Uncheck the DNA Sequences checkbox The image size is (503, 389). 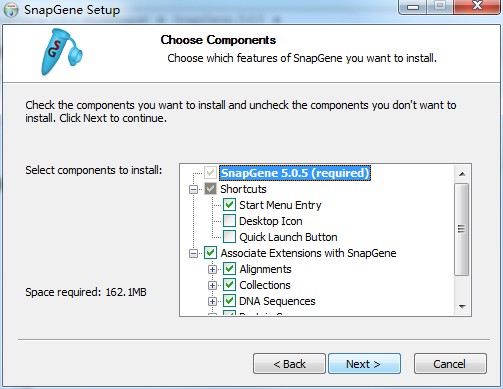point(229,301)
